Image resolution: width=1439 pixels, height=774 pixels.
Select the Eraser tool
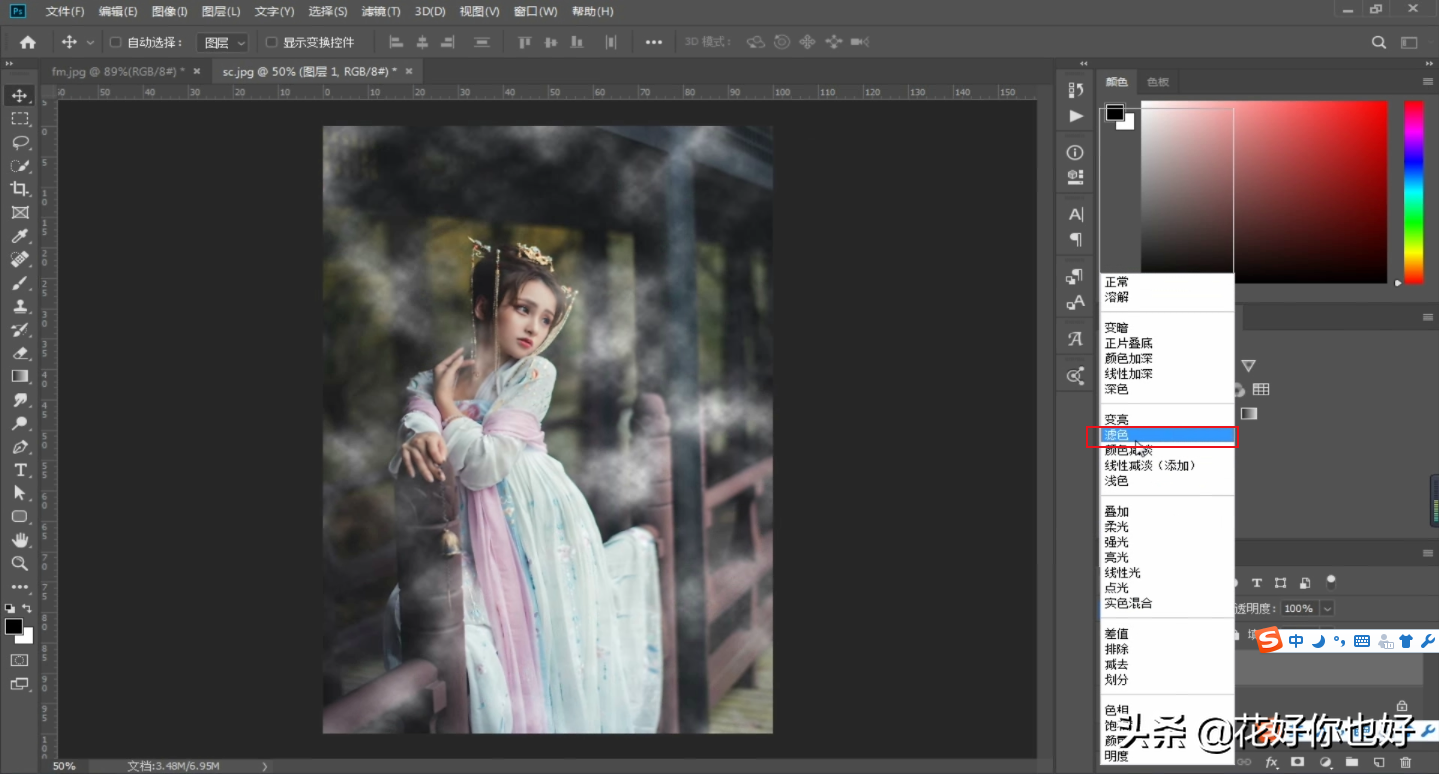click(x=19, y=353)
